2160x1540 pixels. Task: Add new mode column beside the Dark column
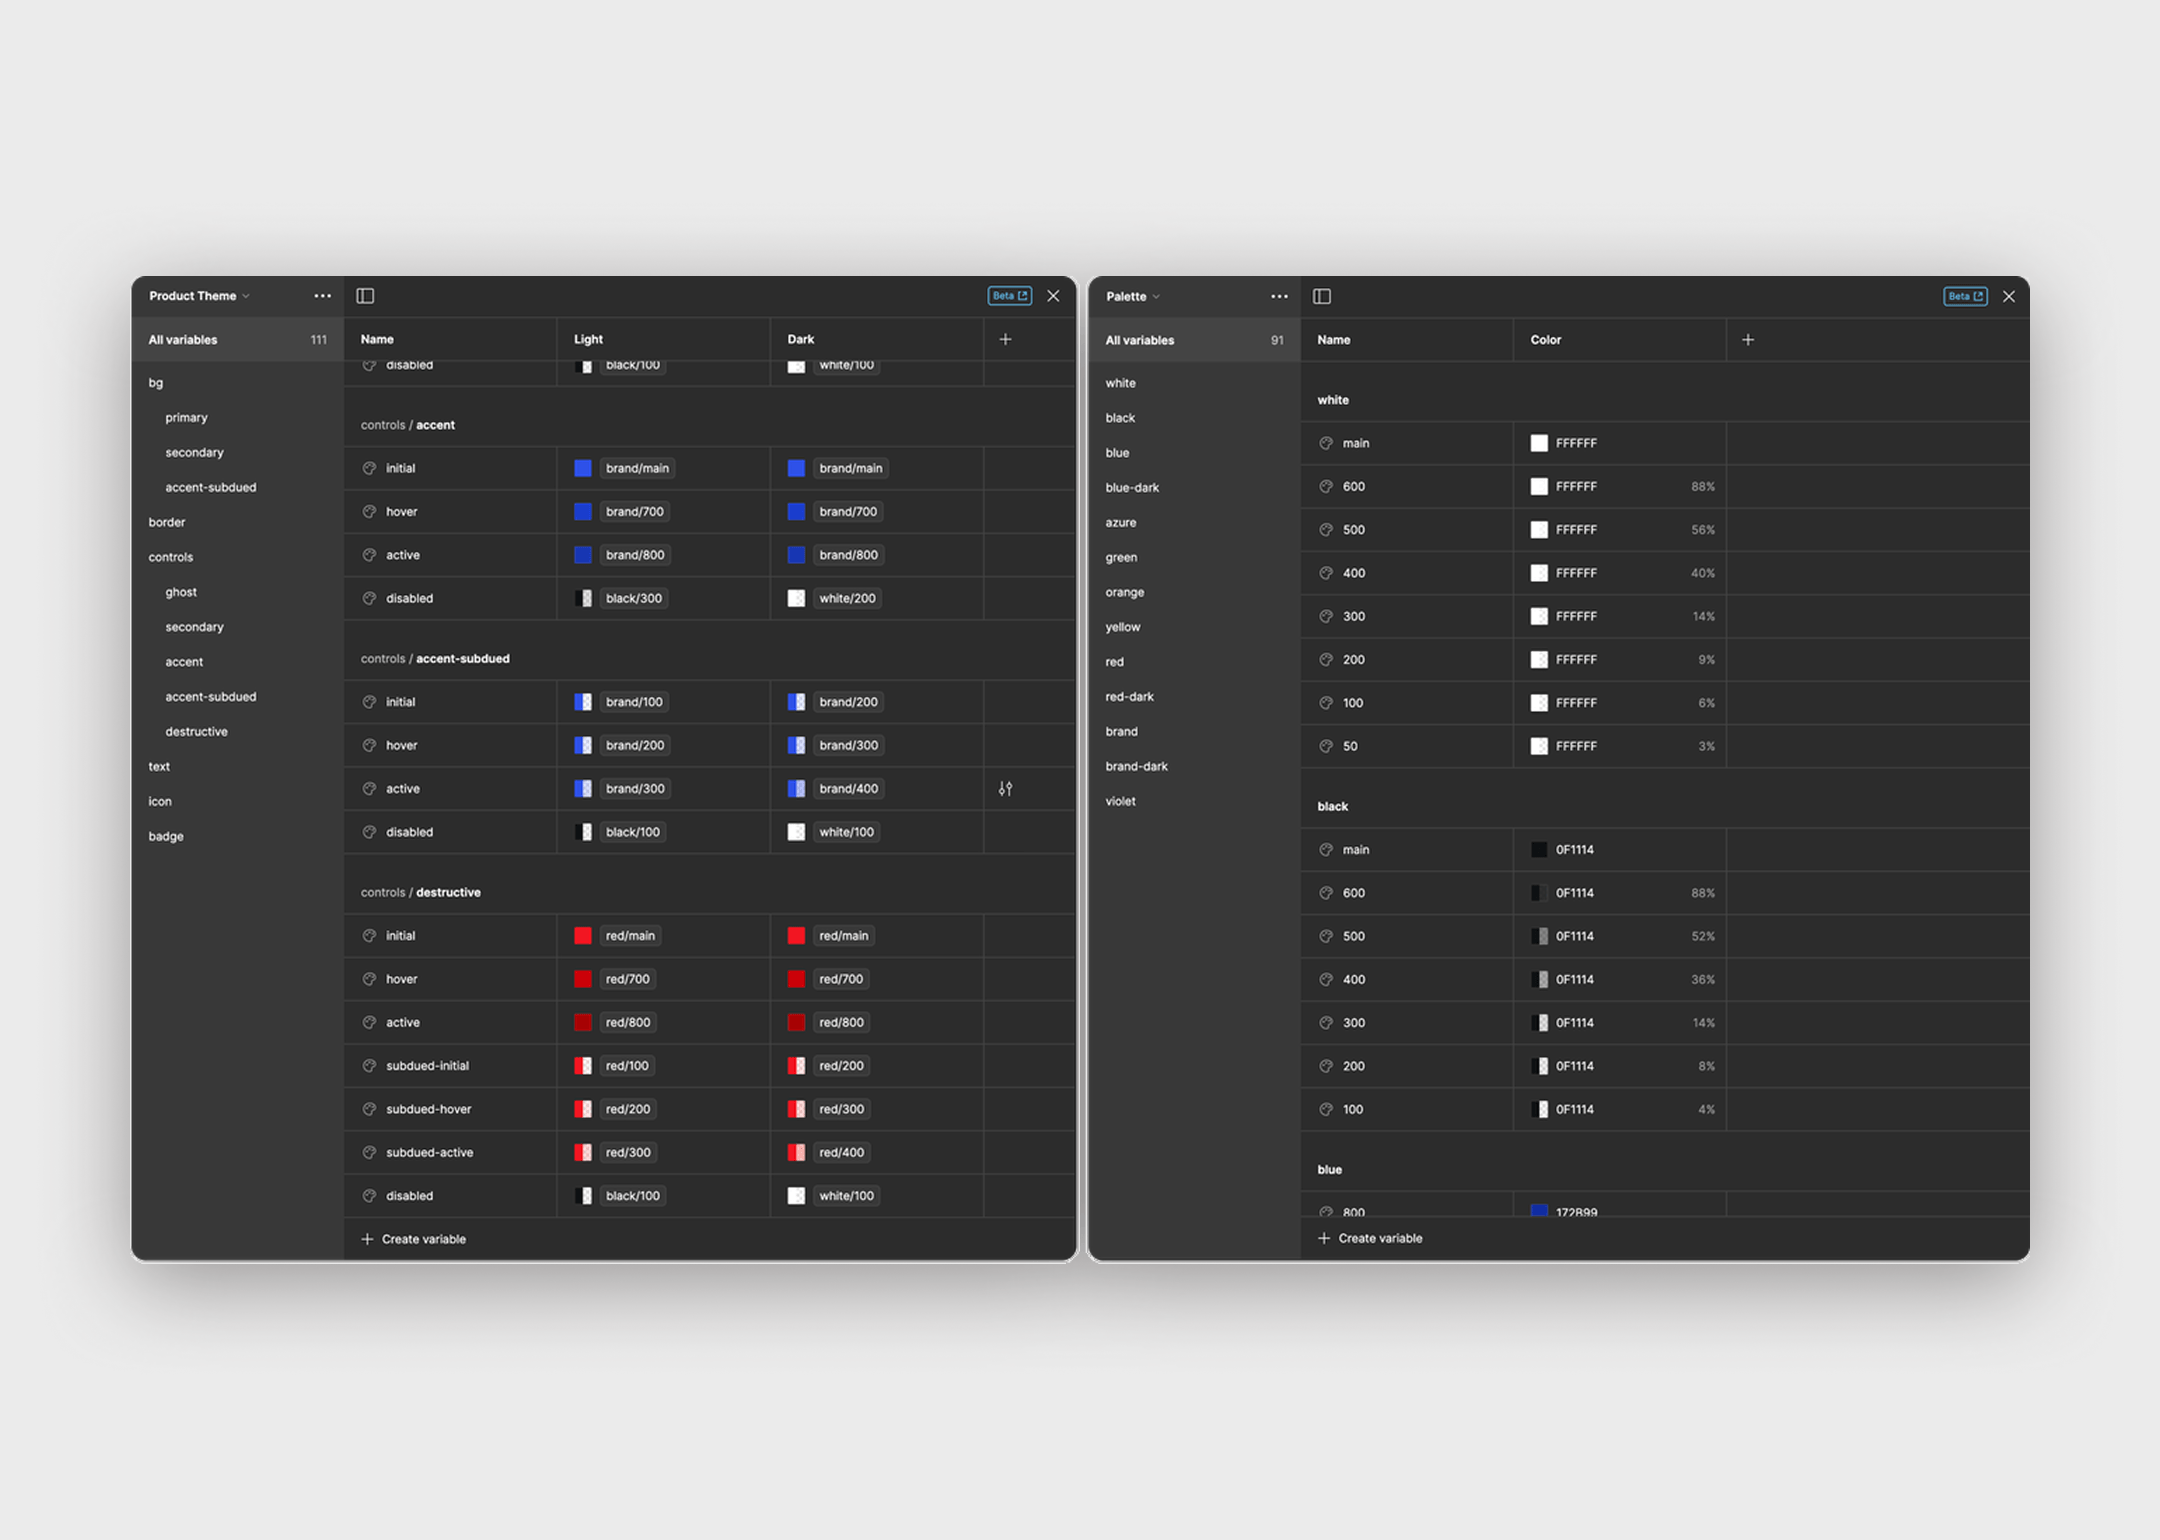pos(1005,340)
